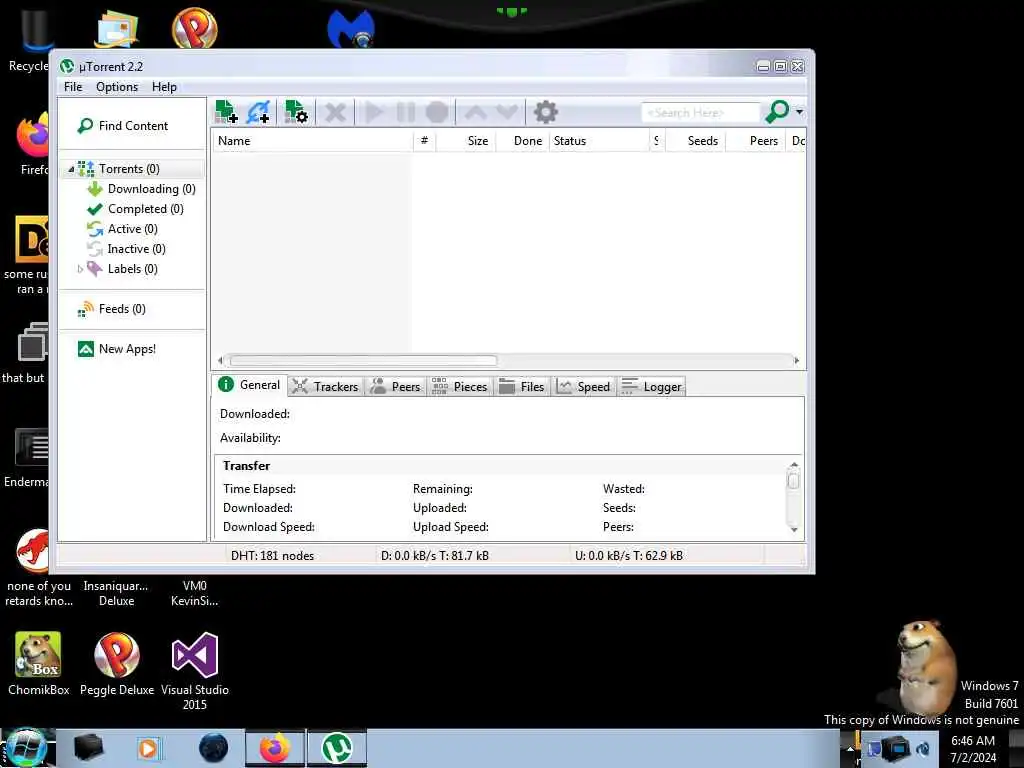
Task: Expand the Labels tree node
Action: coord(80,269)
